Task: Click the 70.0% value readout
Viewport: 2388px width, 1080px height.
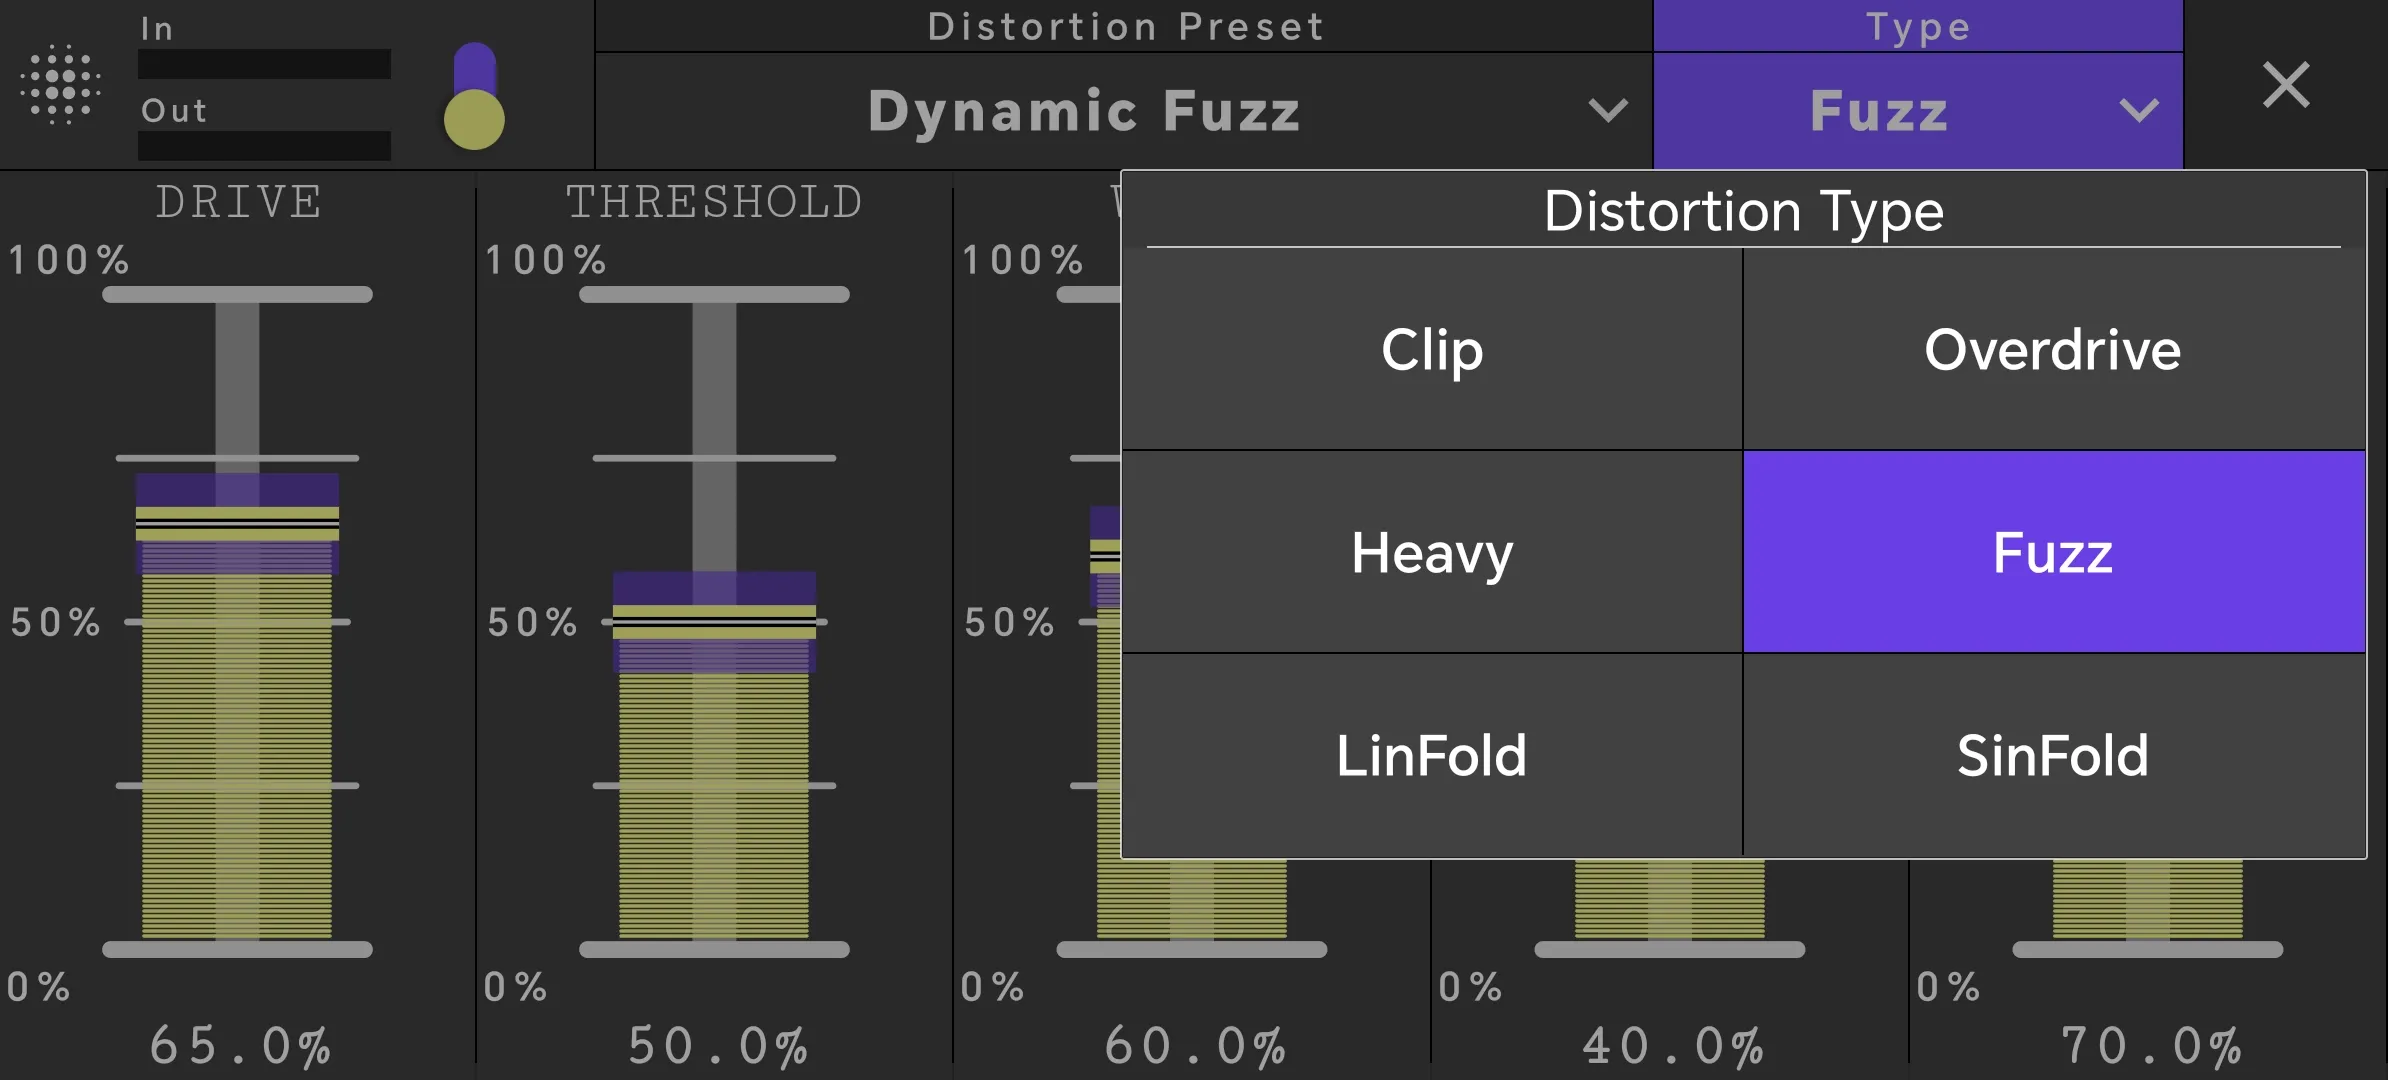Action: coord(2151,1046)
